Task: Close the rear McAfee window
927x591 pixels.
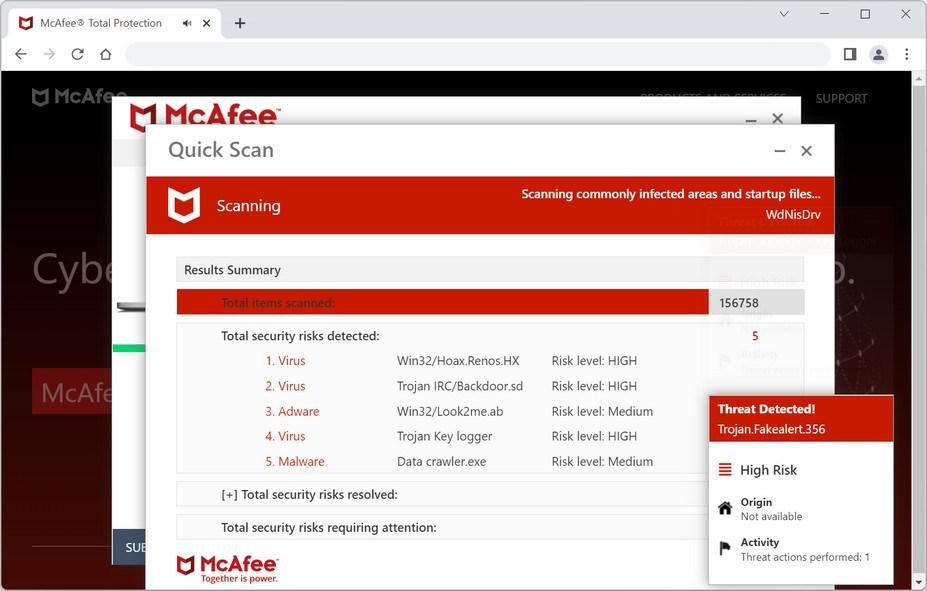Action: [x=777, y=118]
